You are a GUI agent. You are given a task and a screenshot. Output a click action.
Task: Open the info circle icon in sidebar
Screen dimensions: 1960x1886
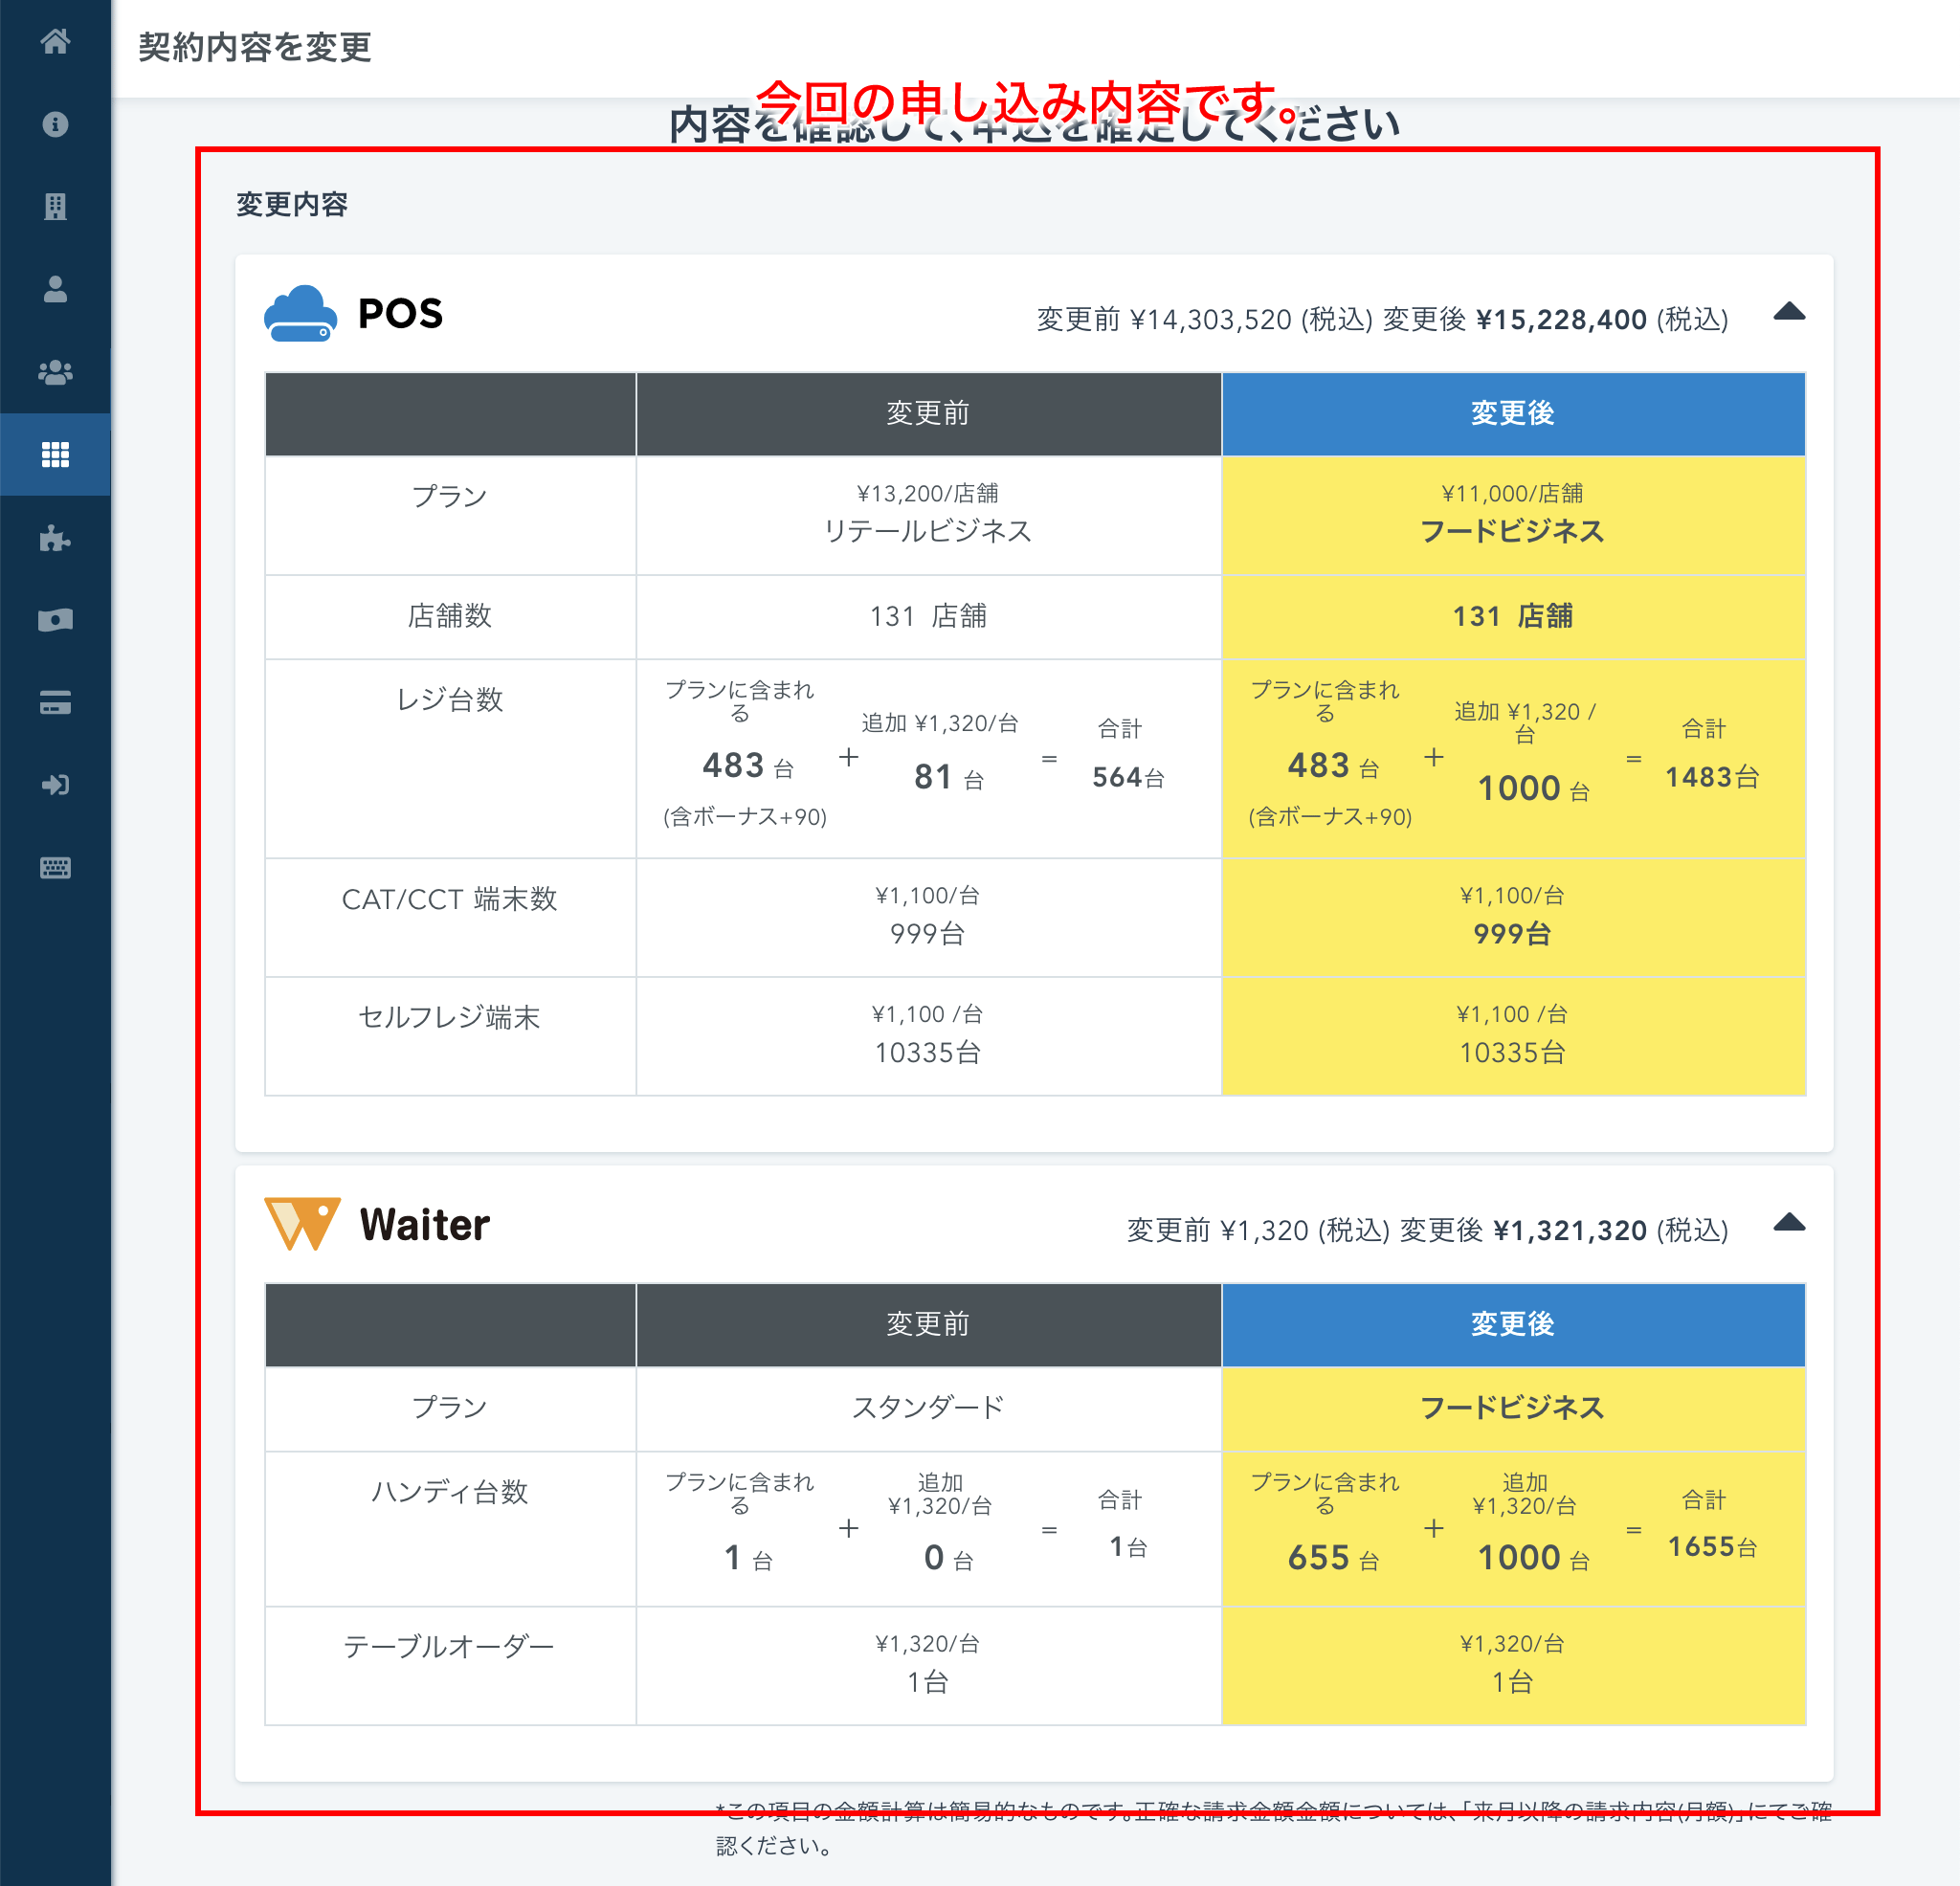tap(55, 124)
